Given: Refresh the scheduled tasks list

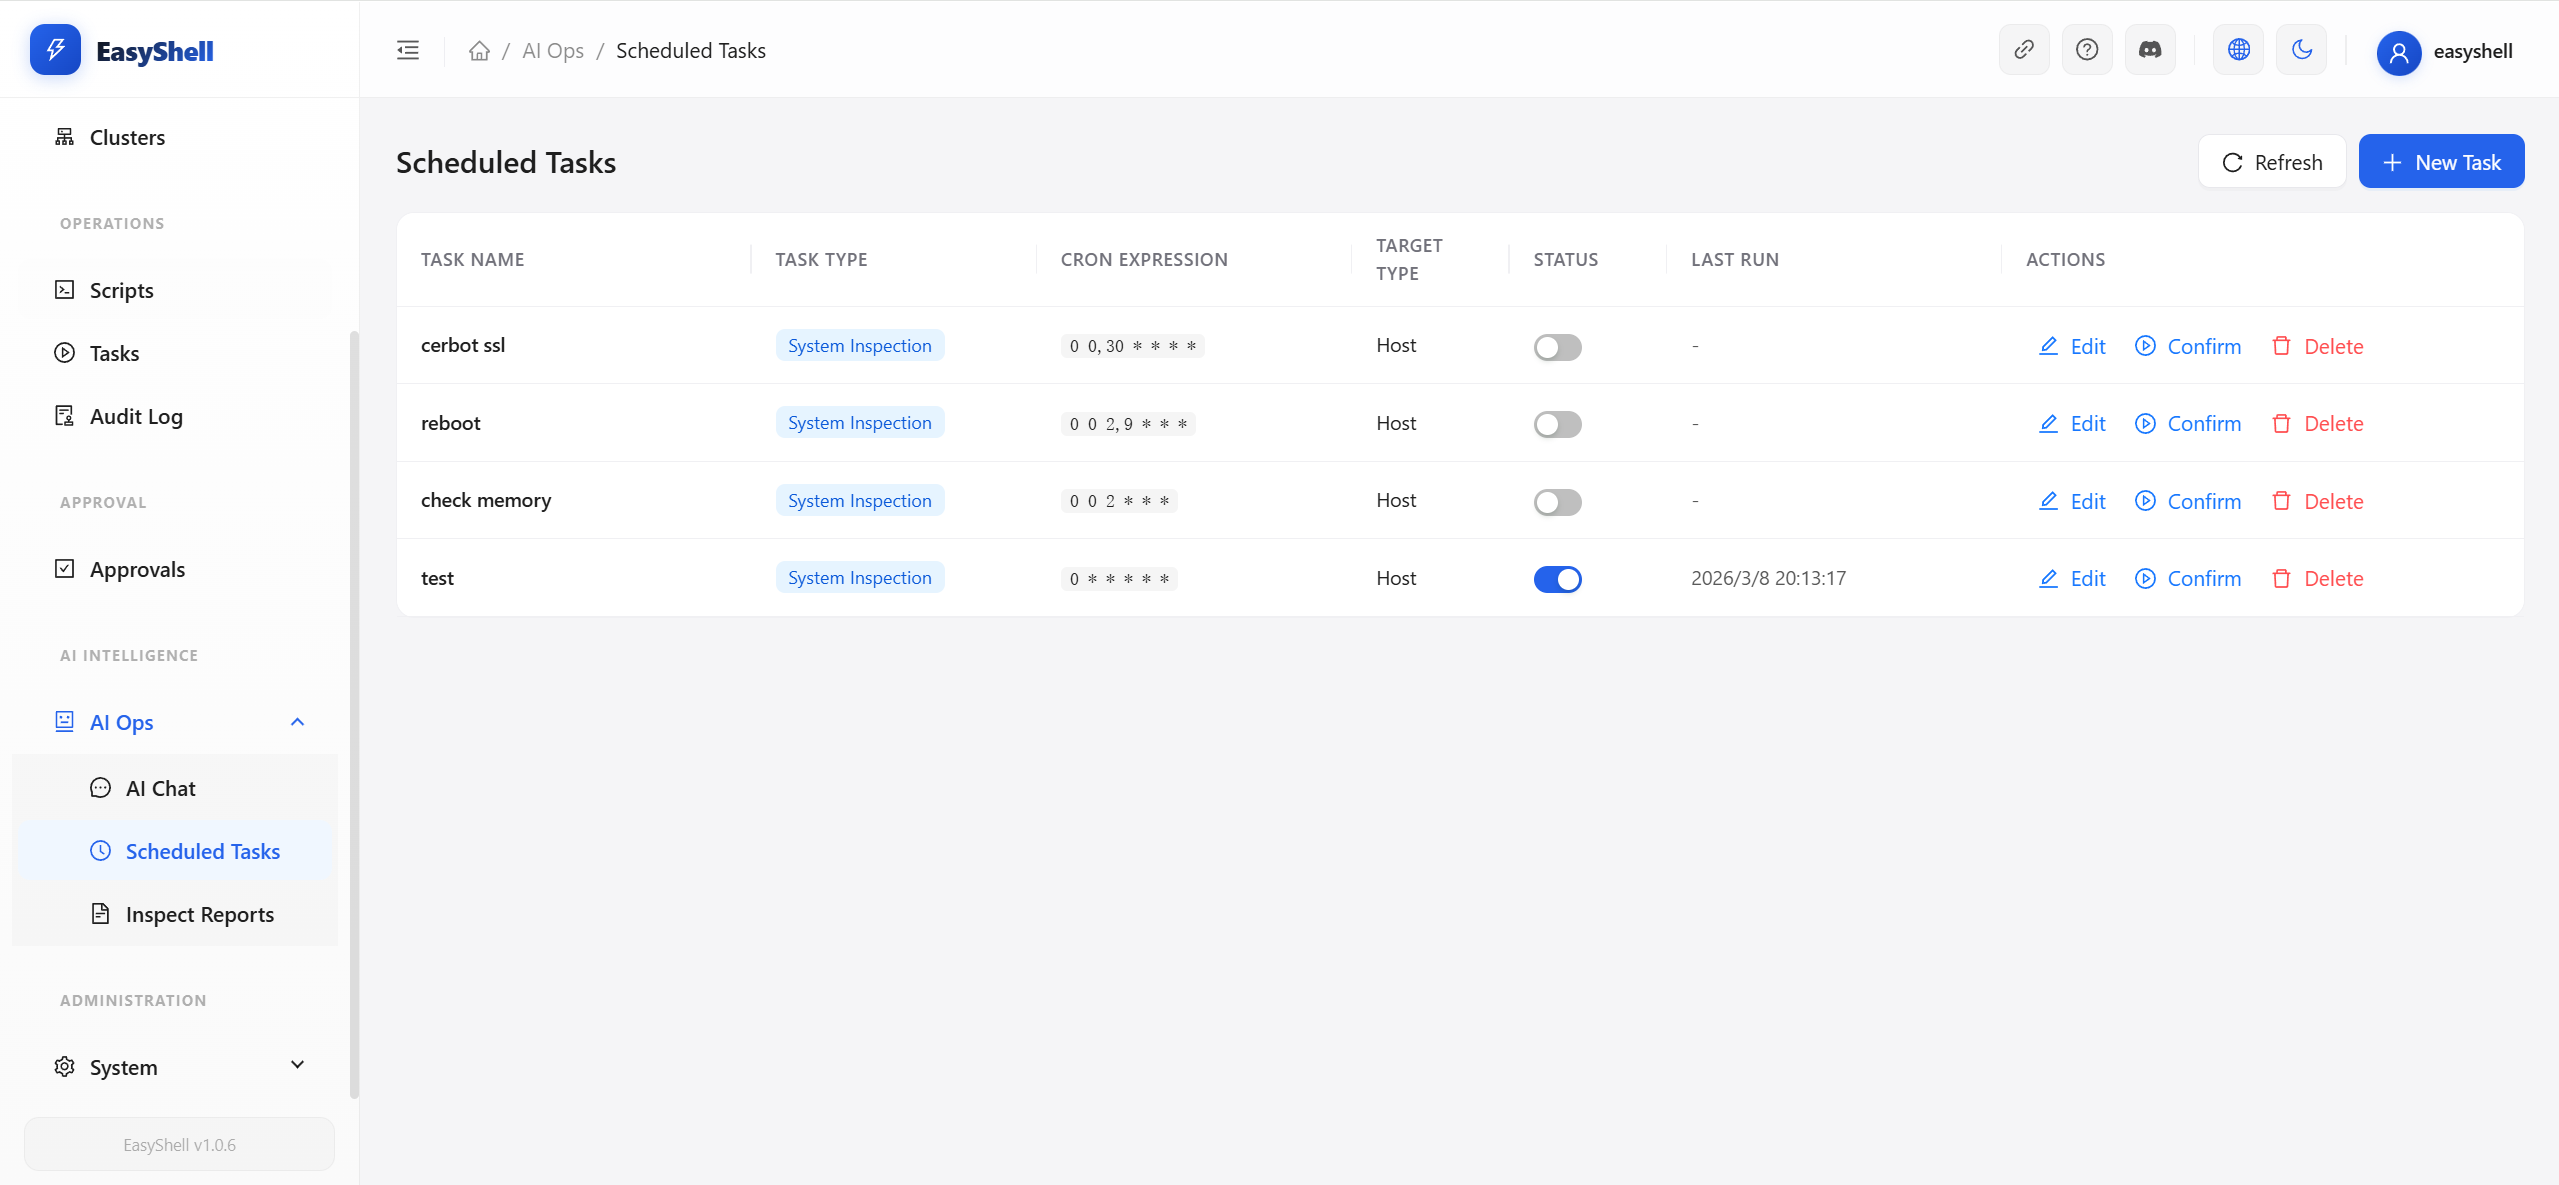Looking at the screenshot, I should point(2272,161).
